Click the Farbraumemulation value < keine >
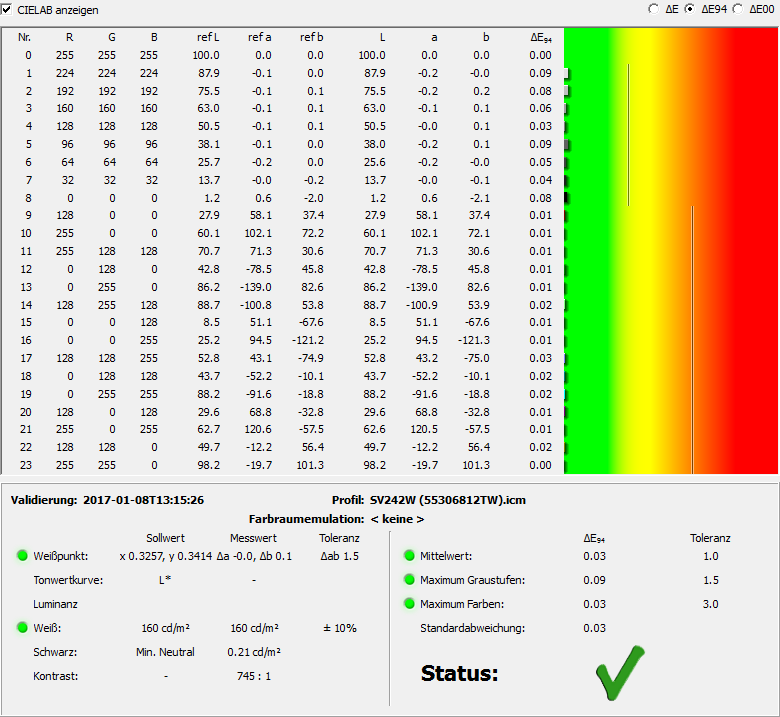Viewport: 780px width, 717px height. click(x=397, y=519)
